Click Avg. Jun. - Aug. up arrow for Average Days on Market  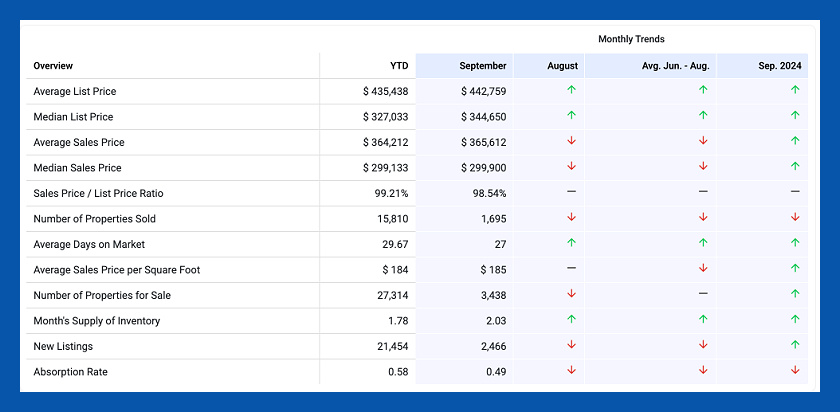[x=703, y=243]
